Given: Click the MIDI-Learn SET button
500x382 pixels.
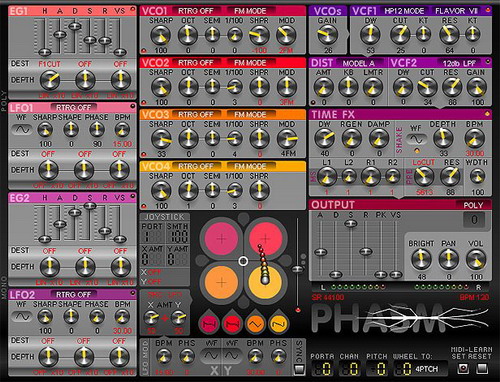Looking at the screenshot, I should 463,368.
